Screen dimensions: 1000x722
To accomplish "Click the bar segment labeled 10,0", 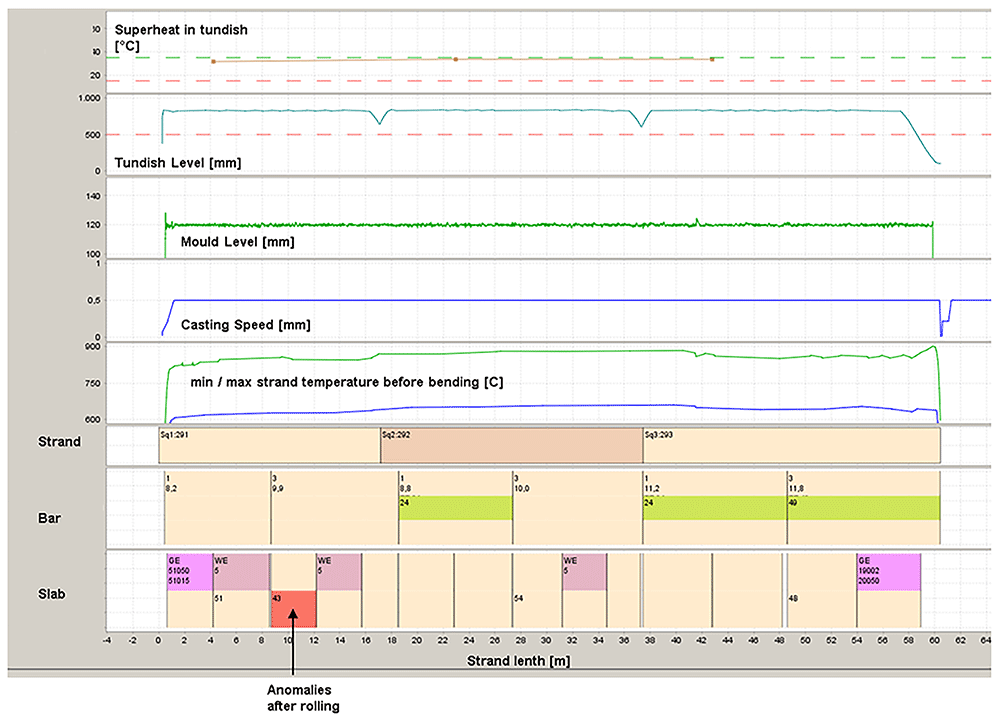I will pyautogui.click(x=578, y=508).
